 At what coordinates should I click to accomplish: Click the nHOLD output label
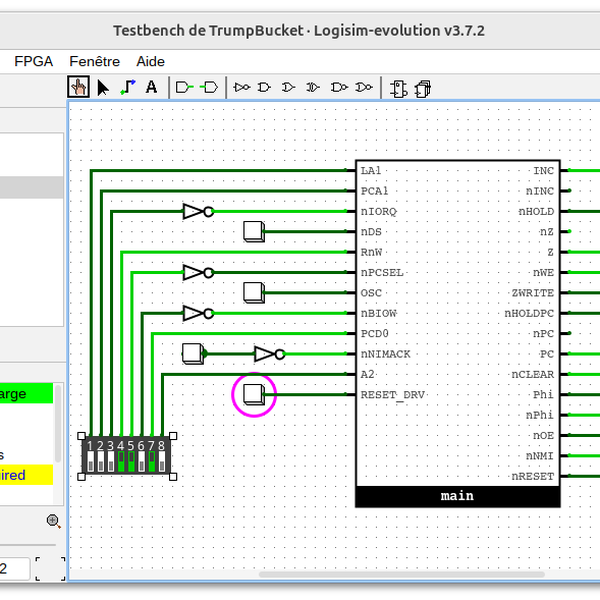point(536,211)
